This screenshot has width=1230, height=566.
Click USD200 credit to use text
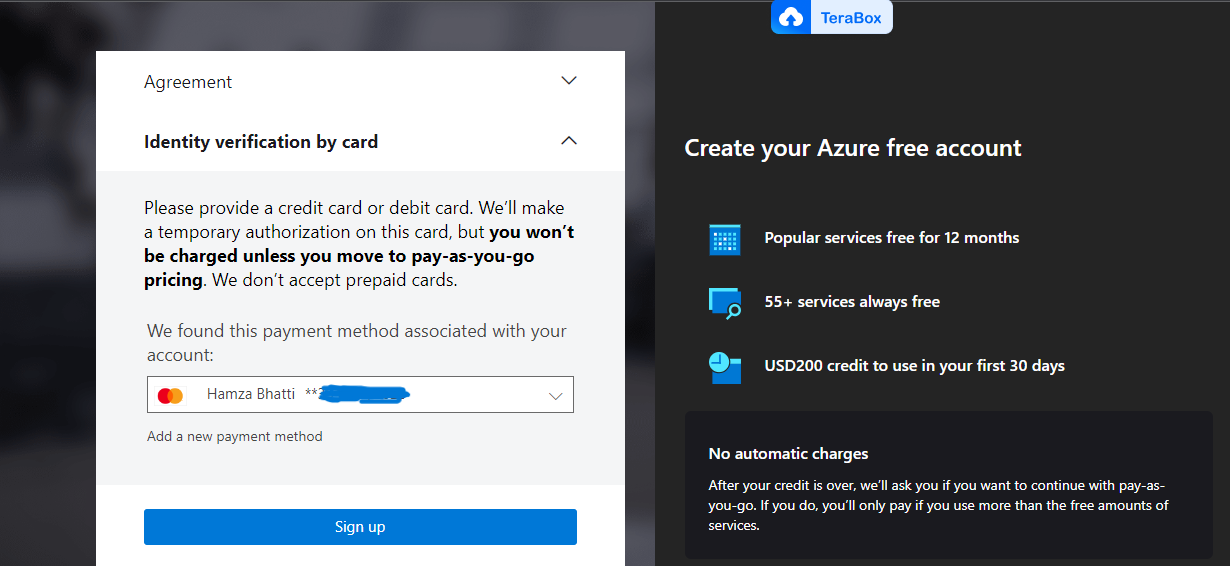coord(914,366)
